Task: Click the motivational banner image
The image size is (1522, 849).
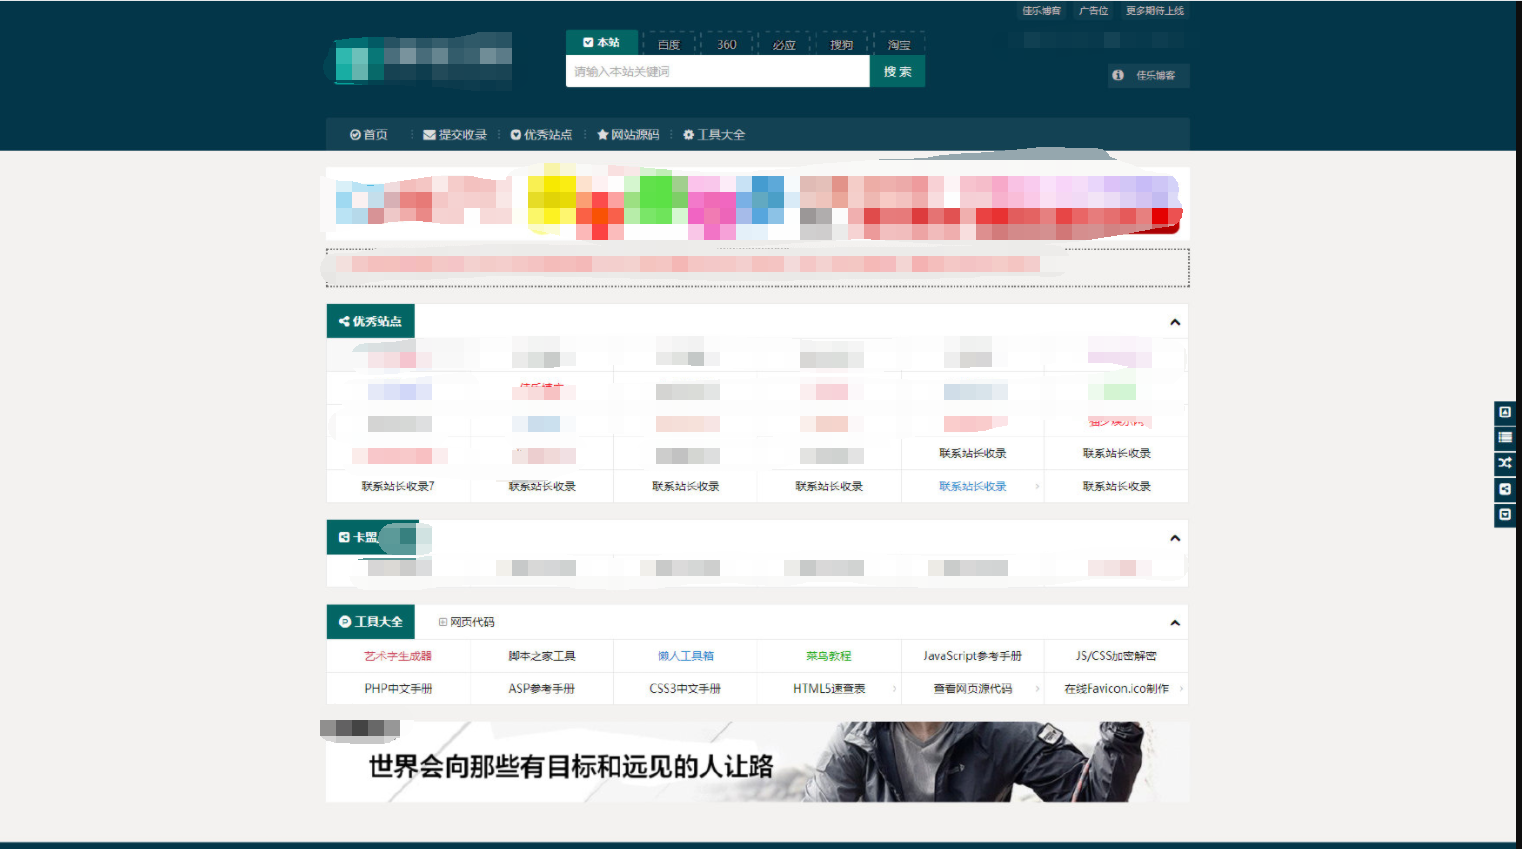Action: 757,762
